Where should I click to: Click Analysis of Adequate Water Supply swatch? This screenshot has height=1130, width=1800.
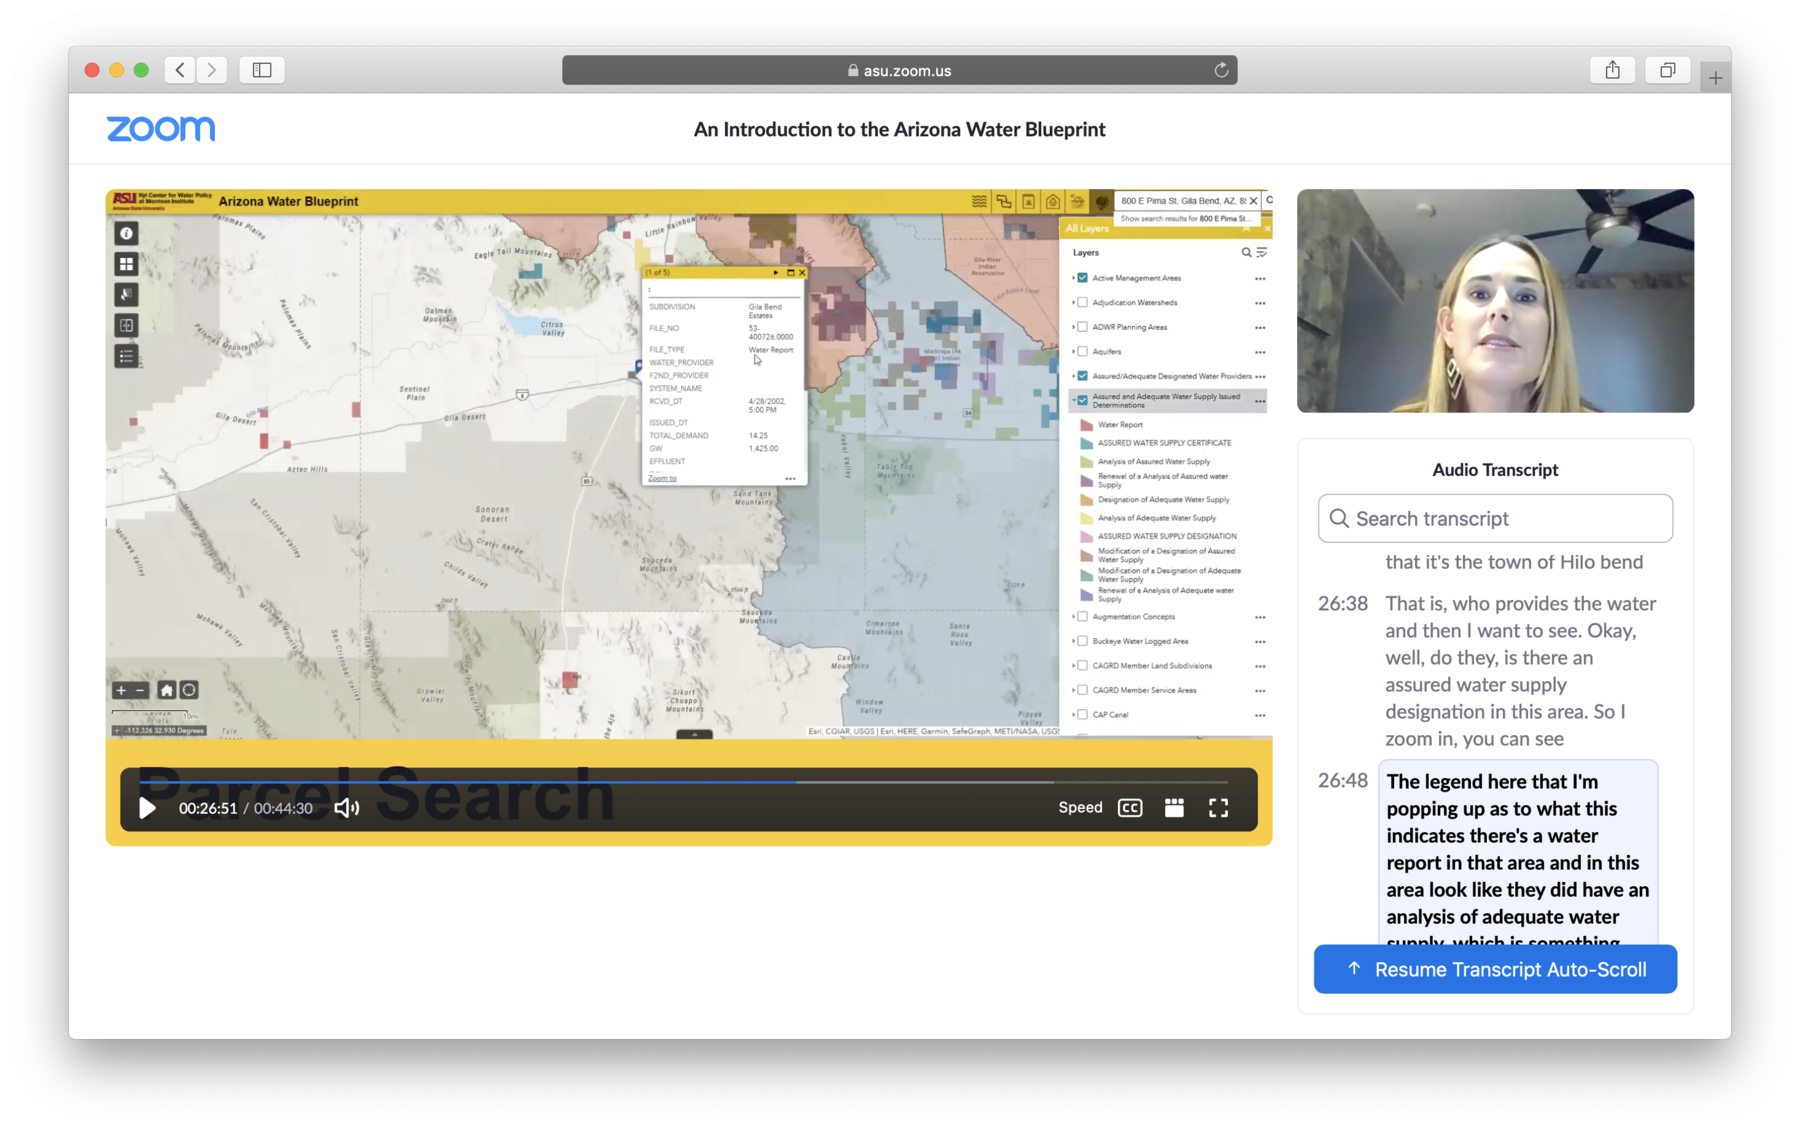coord(1086,518)
